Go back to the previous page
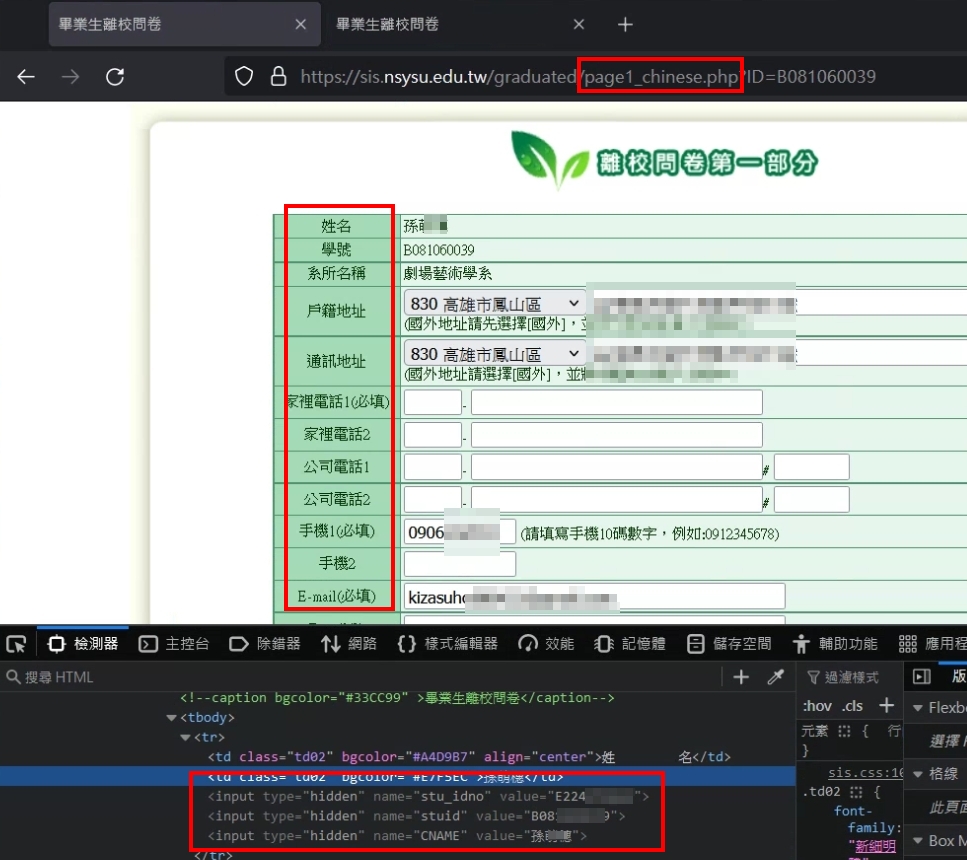The width and height of the screenshot is (967, 860). tap(26, 76)
